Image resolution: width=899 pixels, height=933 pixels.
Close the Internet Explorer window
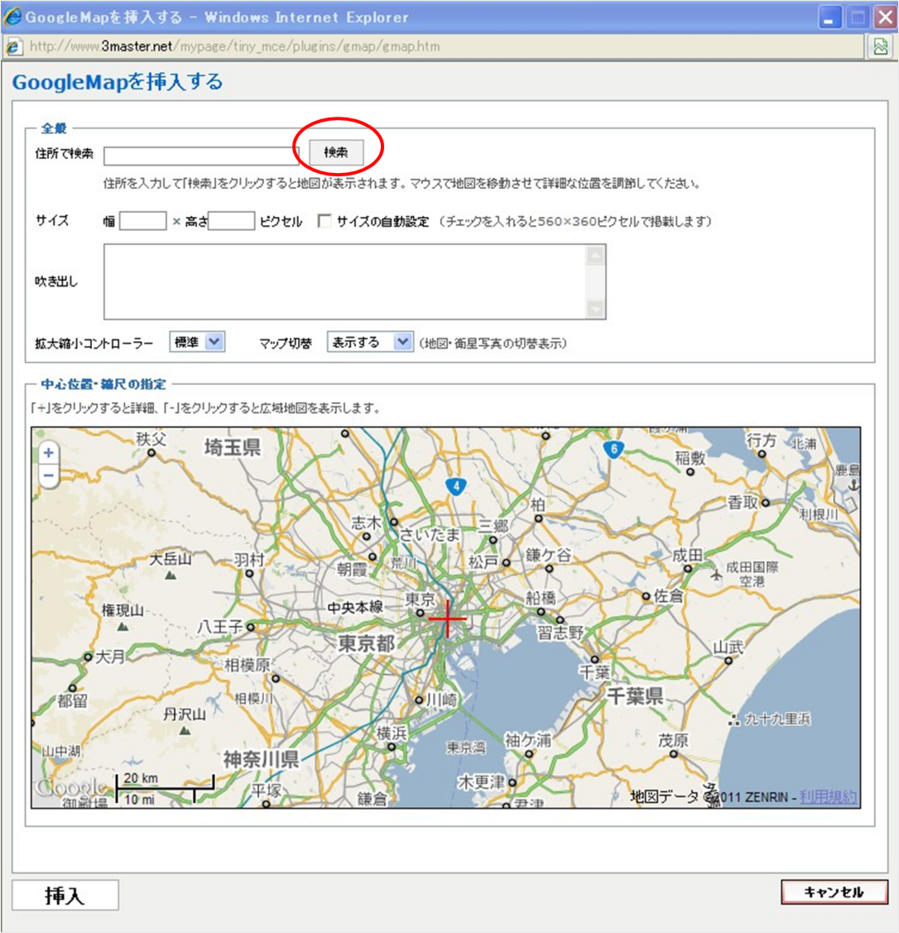click(x=885, y=18)
